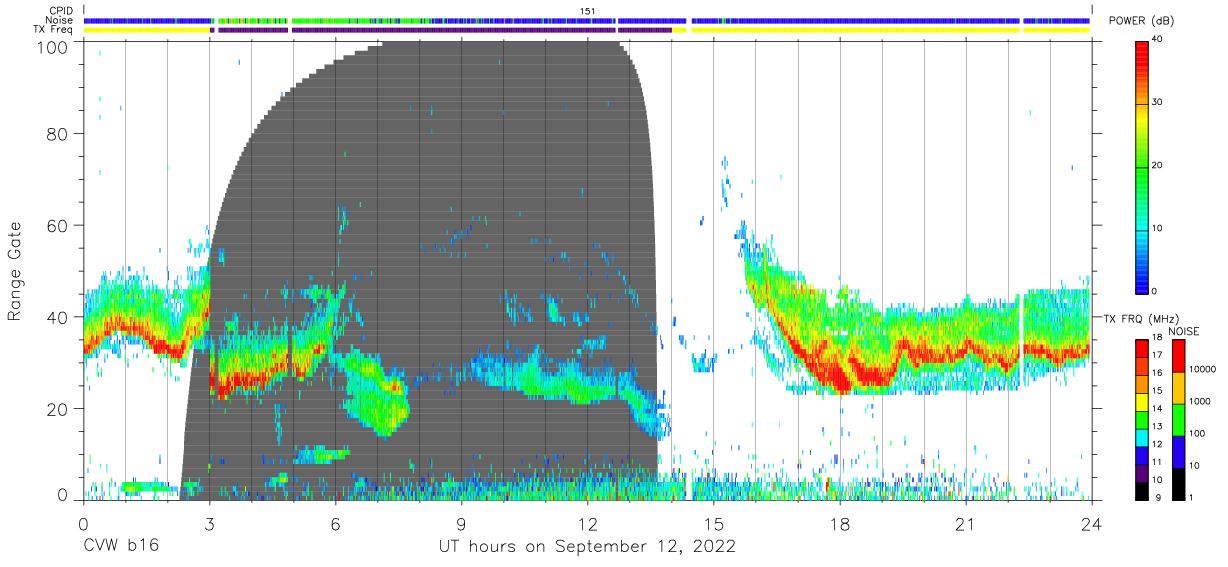
Task: Click the 14 tick on TX FRQ legend
Action: point(1156,410)
